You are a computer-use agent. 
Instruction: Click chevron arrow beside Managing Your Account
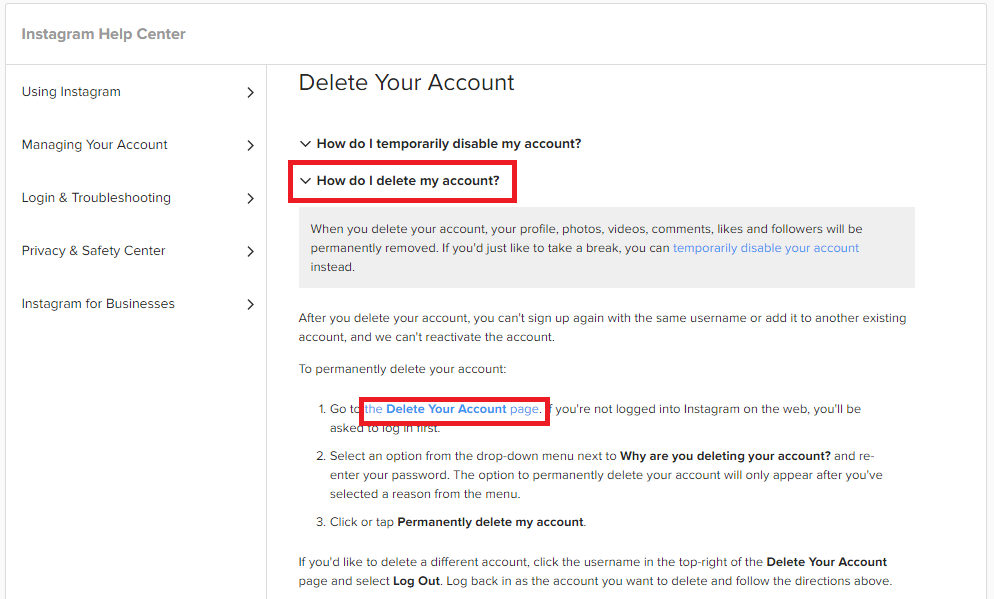pos(250,146)
